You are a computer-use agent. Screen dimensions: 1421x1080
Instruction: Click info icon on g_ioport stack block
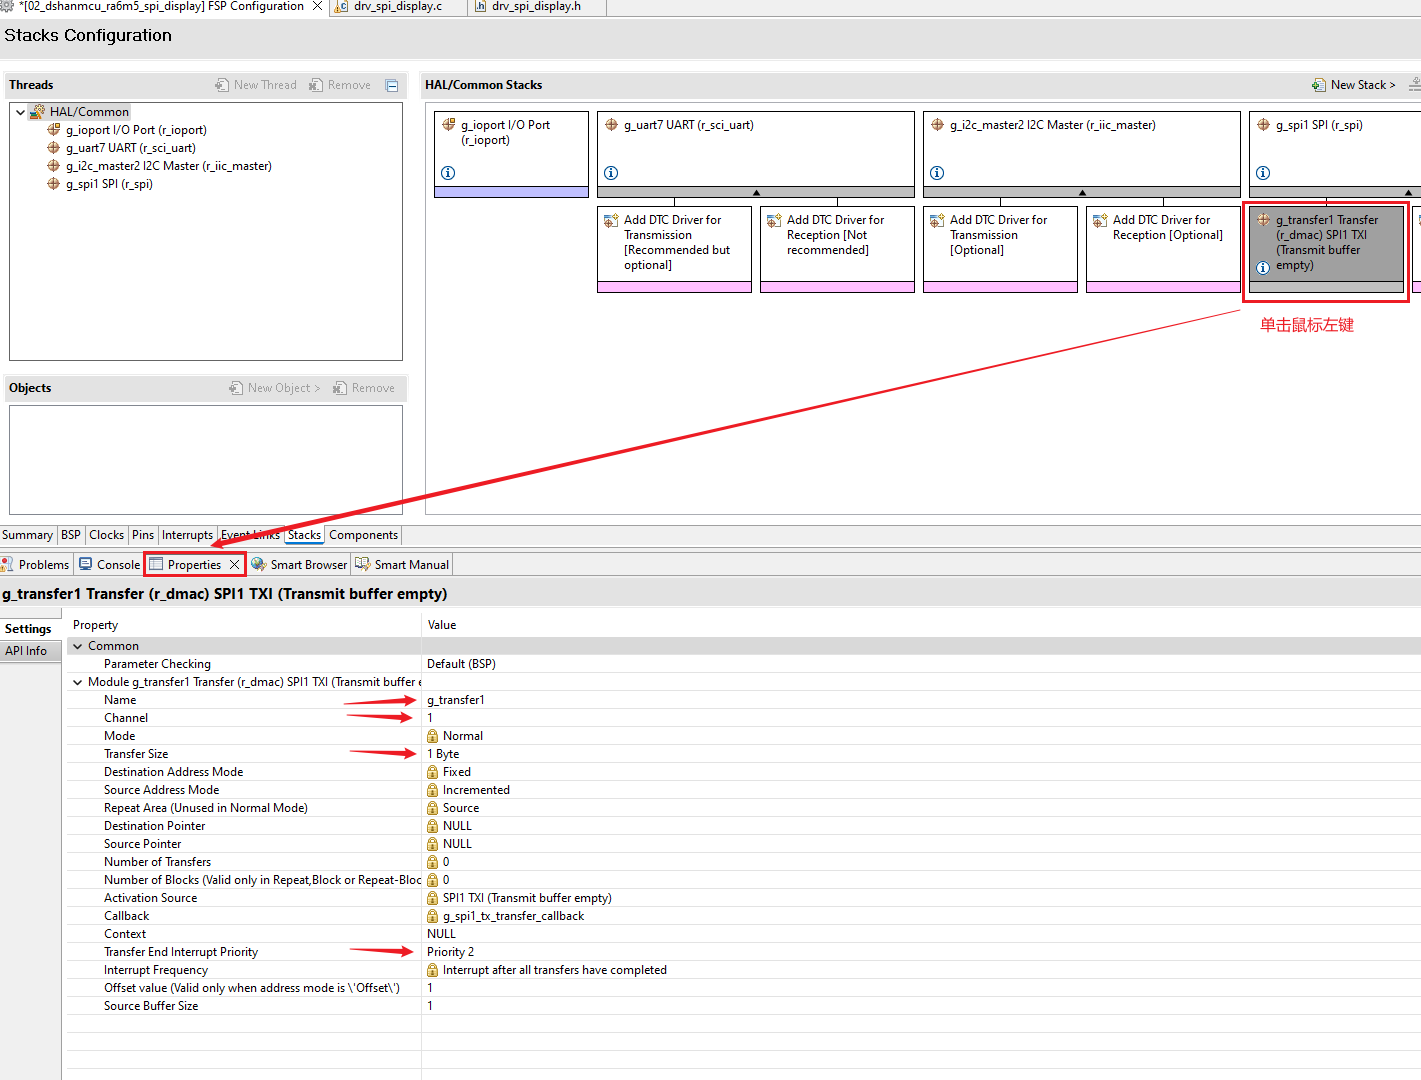pyautogui.click(x=448, y=173)
